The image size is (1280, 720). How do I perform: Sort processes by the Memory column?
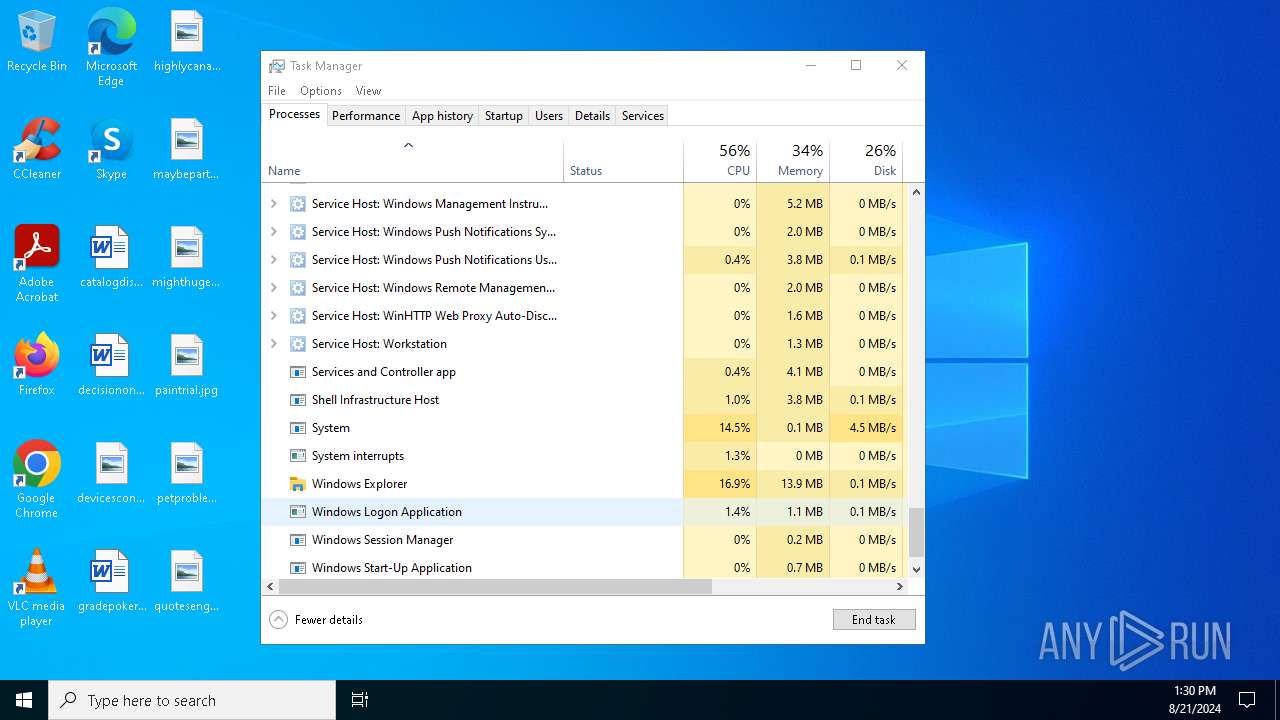[x=793, y=161]
